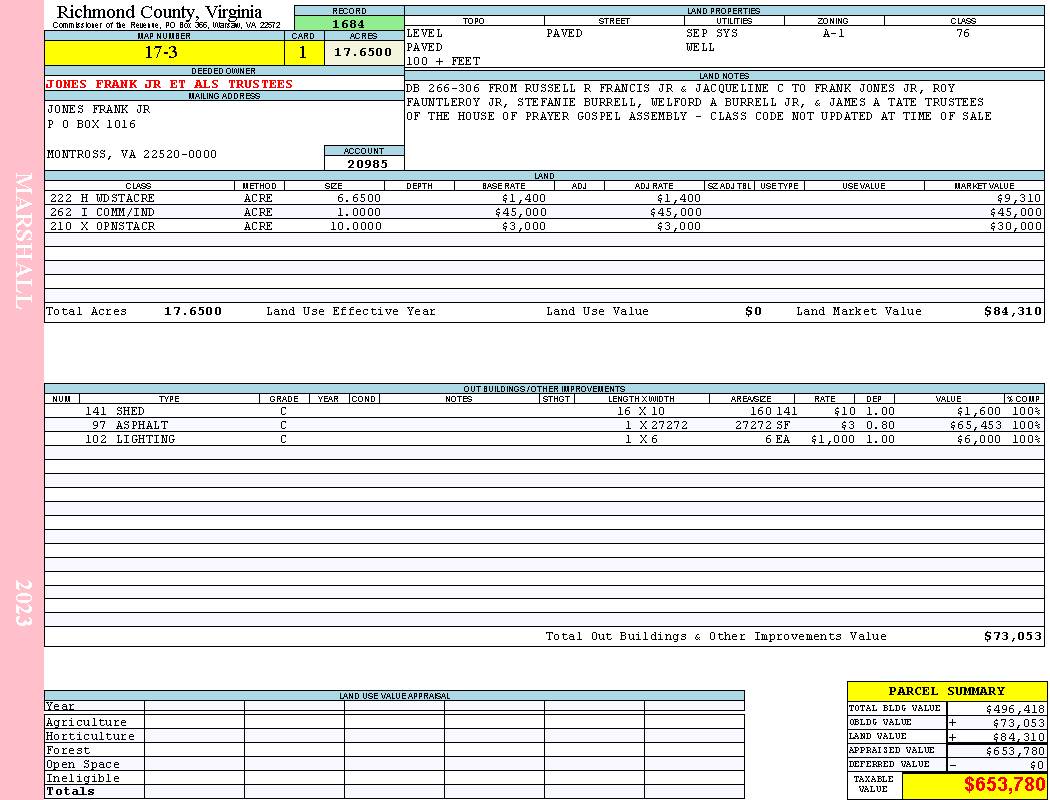Viewport: 1050px width, 800px height.
Task: Click the asphalt value $65,453
Action: click(x=976, y=426)
